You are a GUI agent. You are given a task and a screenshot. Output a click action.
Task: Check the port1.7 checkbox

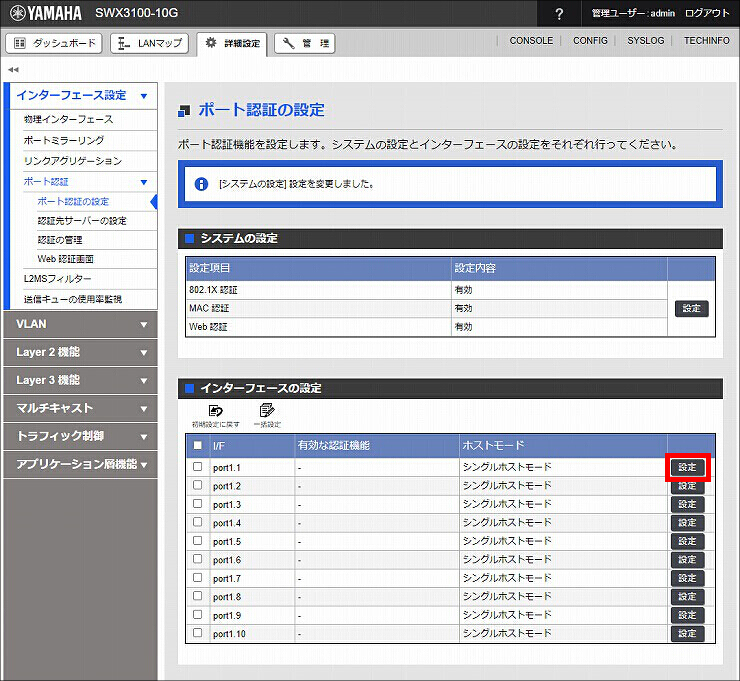click(x=198, y=577)
